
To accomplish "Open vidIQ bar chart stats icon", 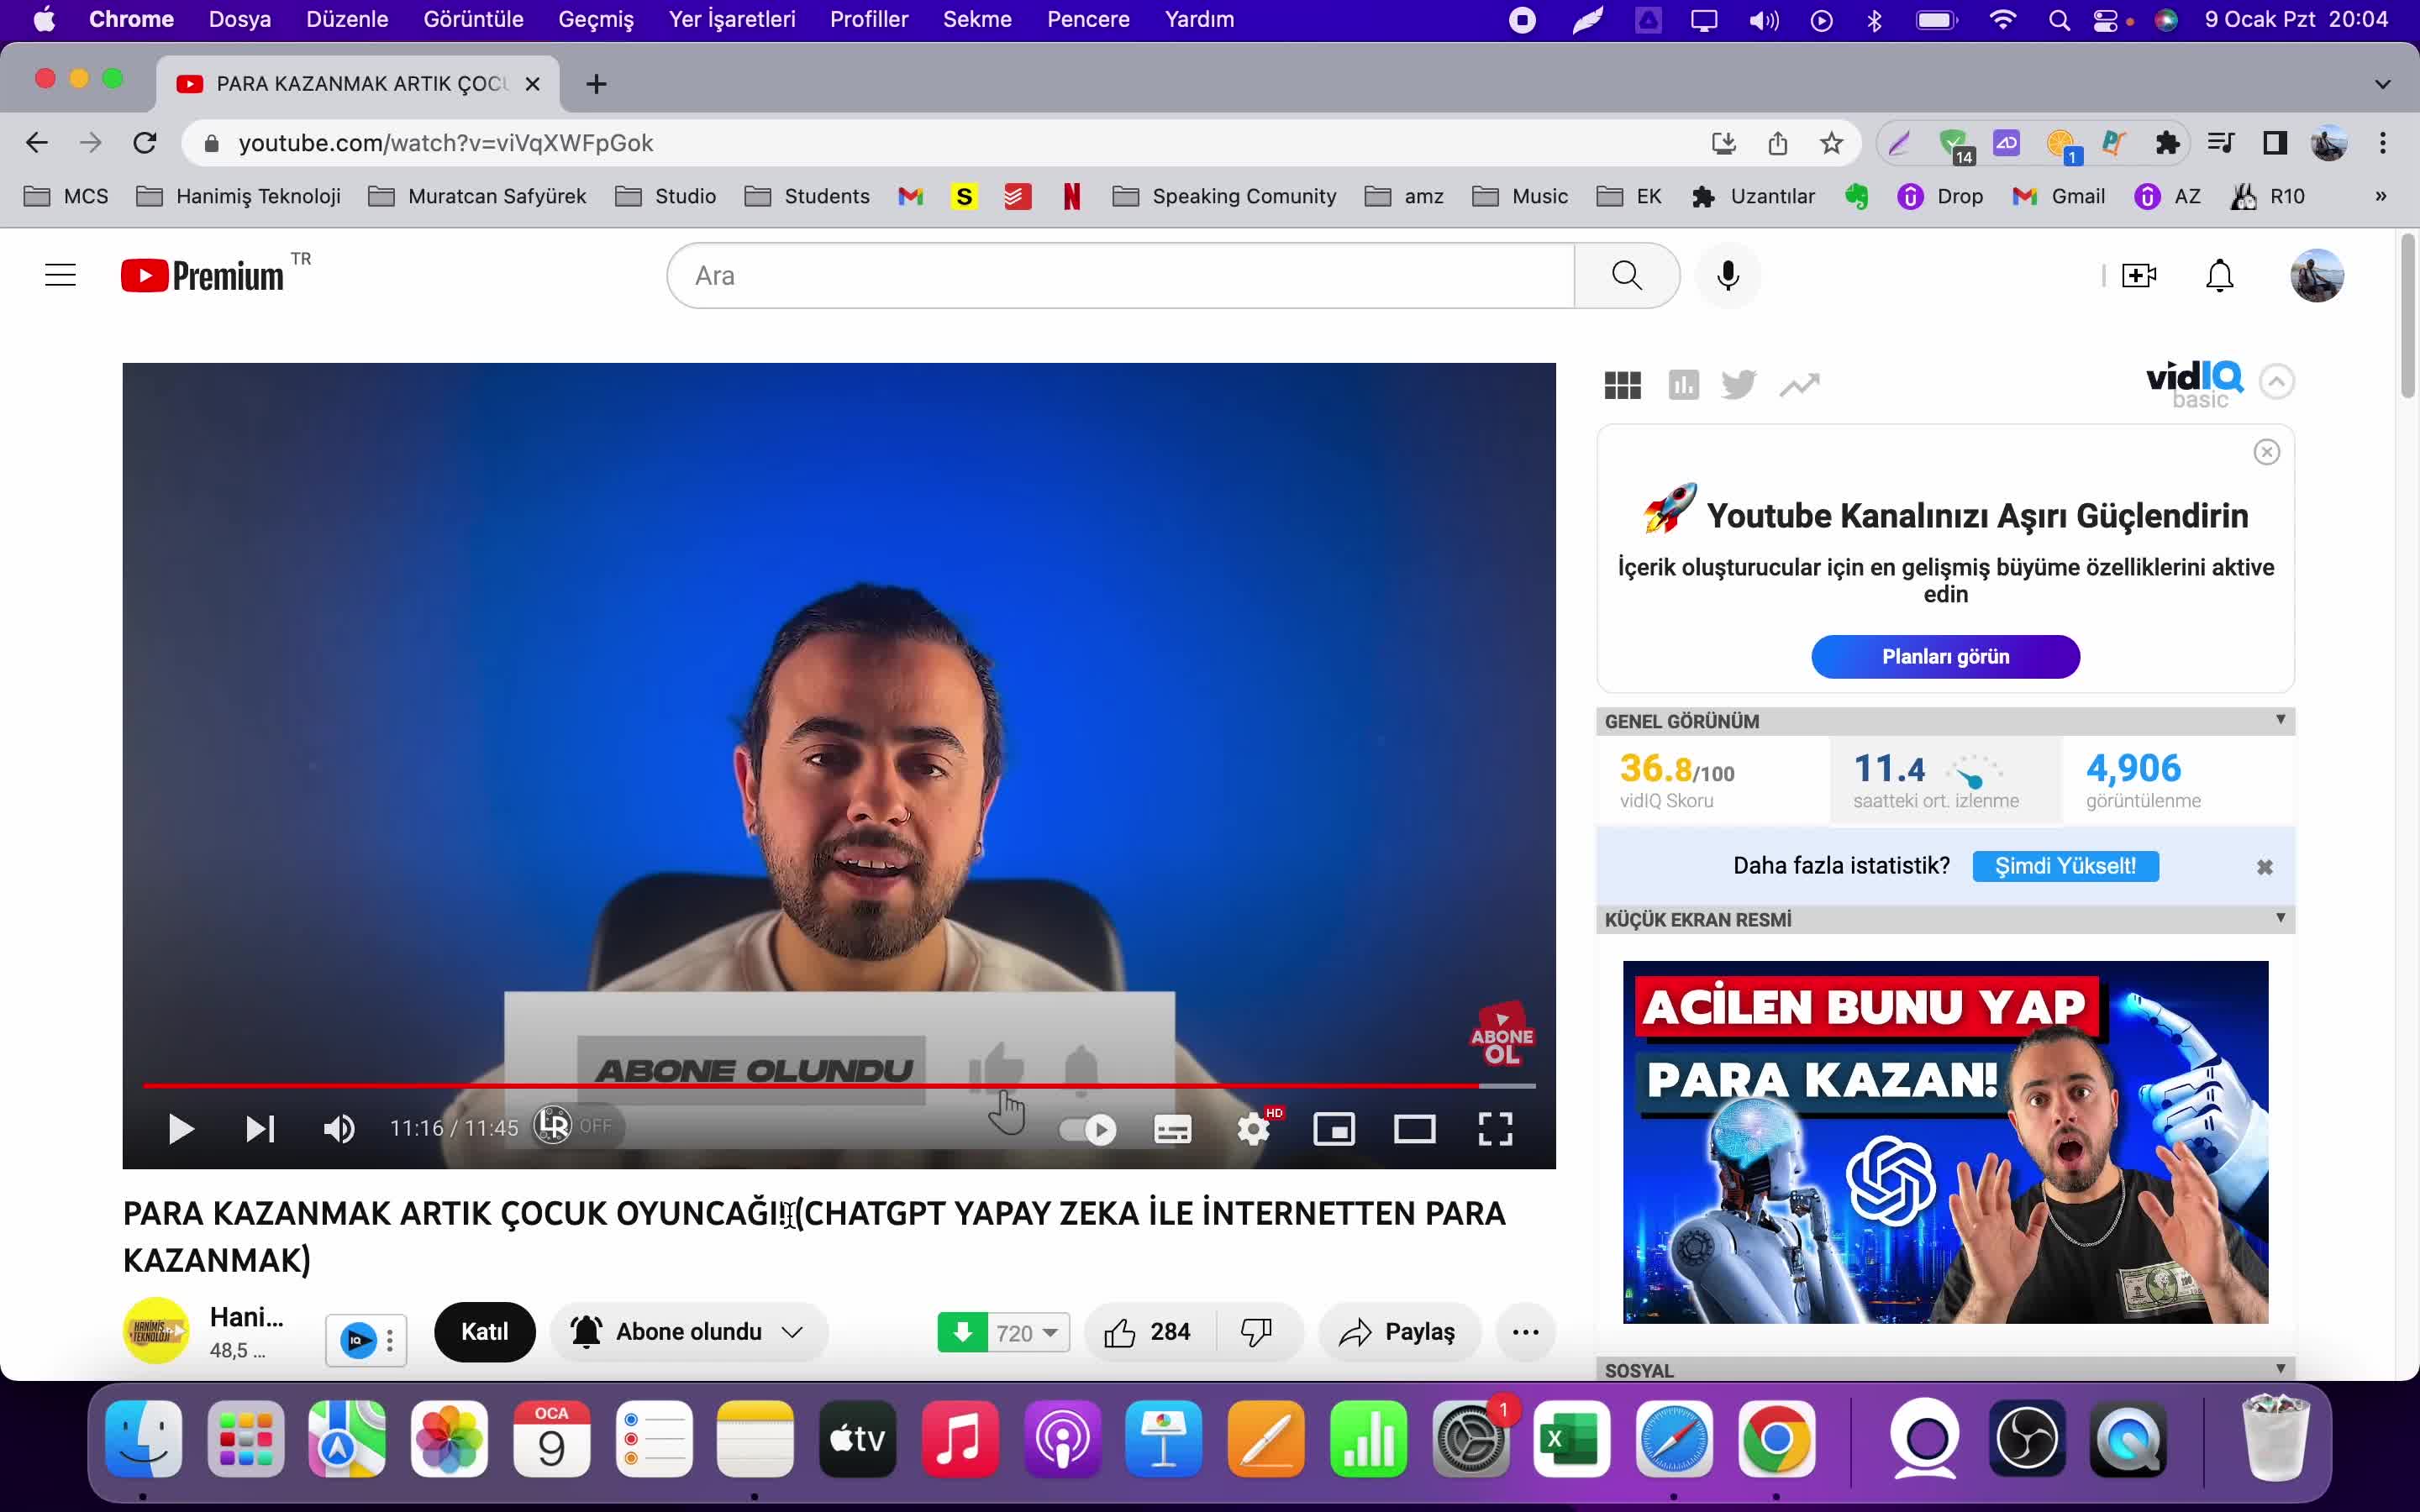I will (x=1684, y=385).
